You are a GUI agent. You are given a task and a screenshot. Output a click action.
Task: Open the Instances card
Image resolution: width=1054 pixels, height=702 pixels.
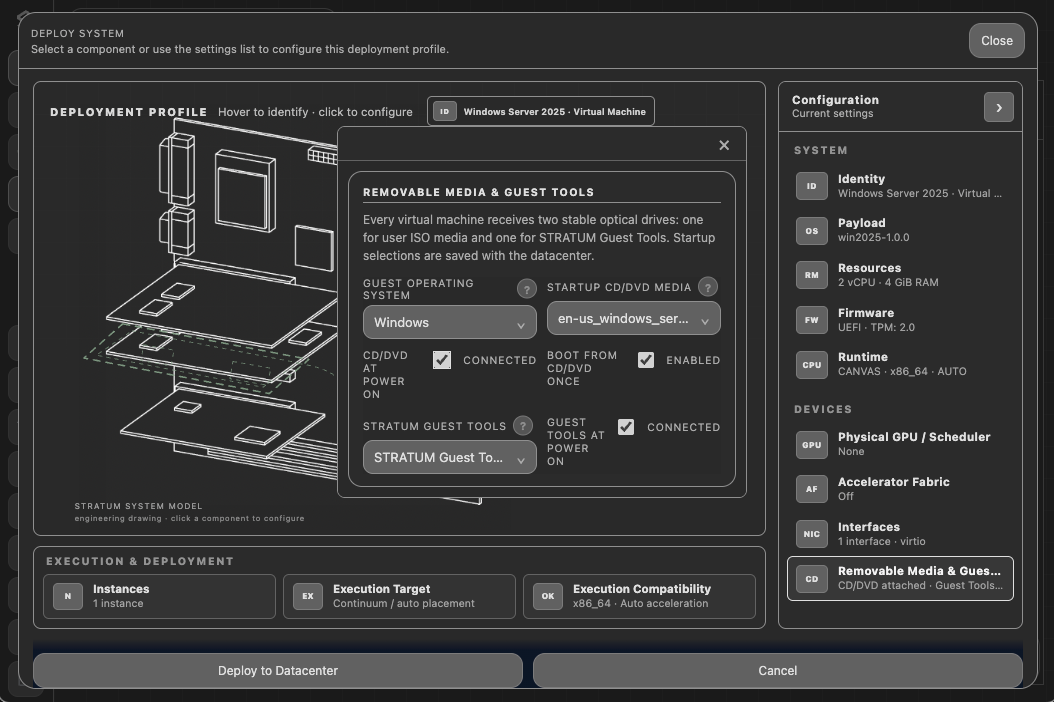click(159, 596)
